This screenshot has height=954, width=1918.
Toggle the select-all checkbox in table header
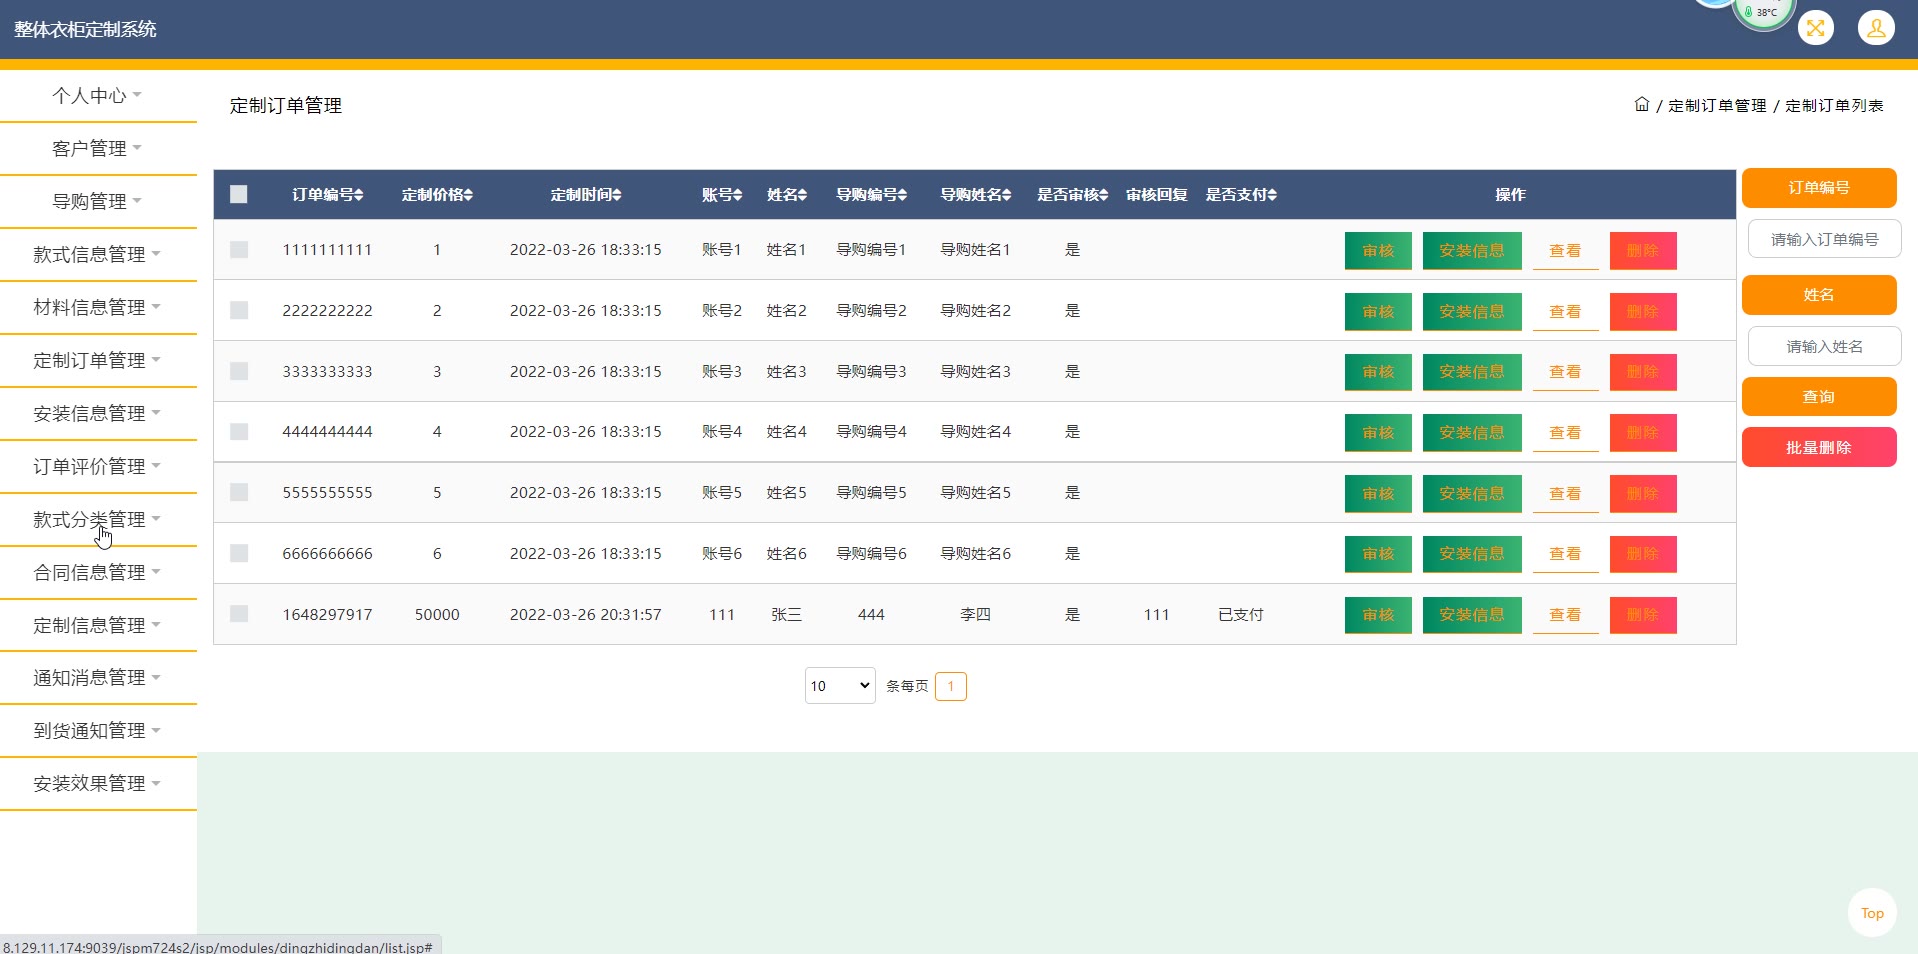coord(239,195)
